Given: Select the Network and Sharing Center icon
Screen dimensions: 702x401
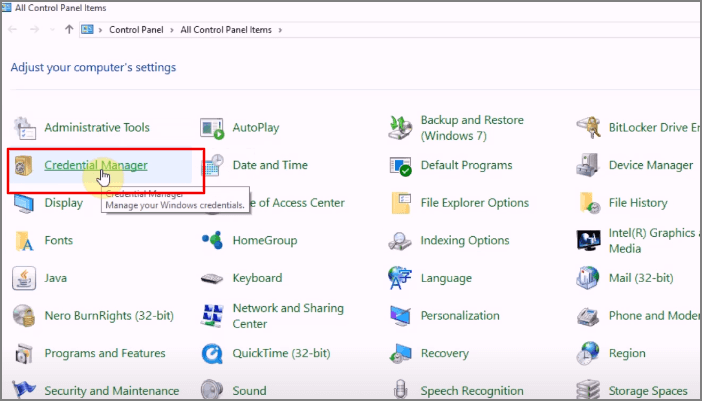Looking at the screenshot, I should click(x=212, y=316).
